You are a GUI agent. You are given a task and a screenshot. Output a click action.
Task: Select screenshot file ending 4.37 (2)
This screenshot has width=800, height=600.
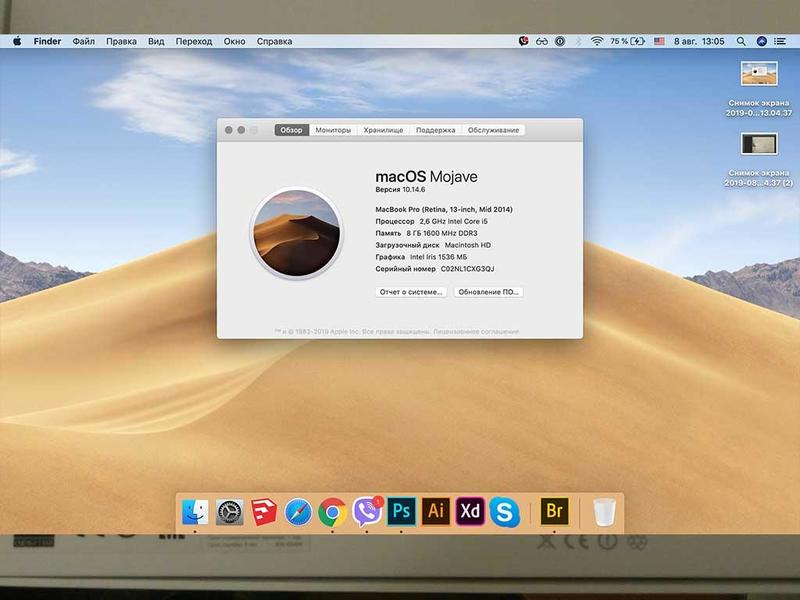click(x=759, y=144)
